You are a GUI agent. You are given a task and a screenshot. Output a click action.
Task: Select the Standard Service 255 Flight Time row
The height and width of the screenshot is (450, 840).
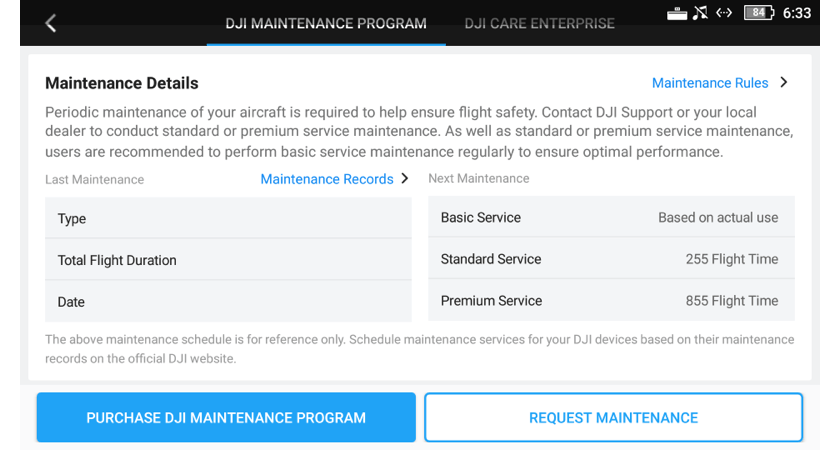click(611, 259)
